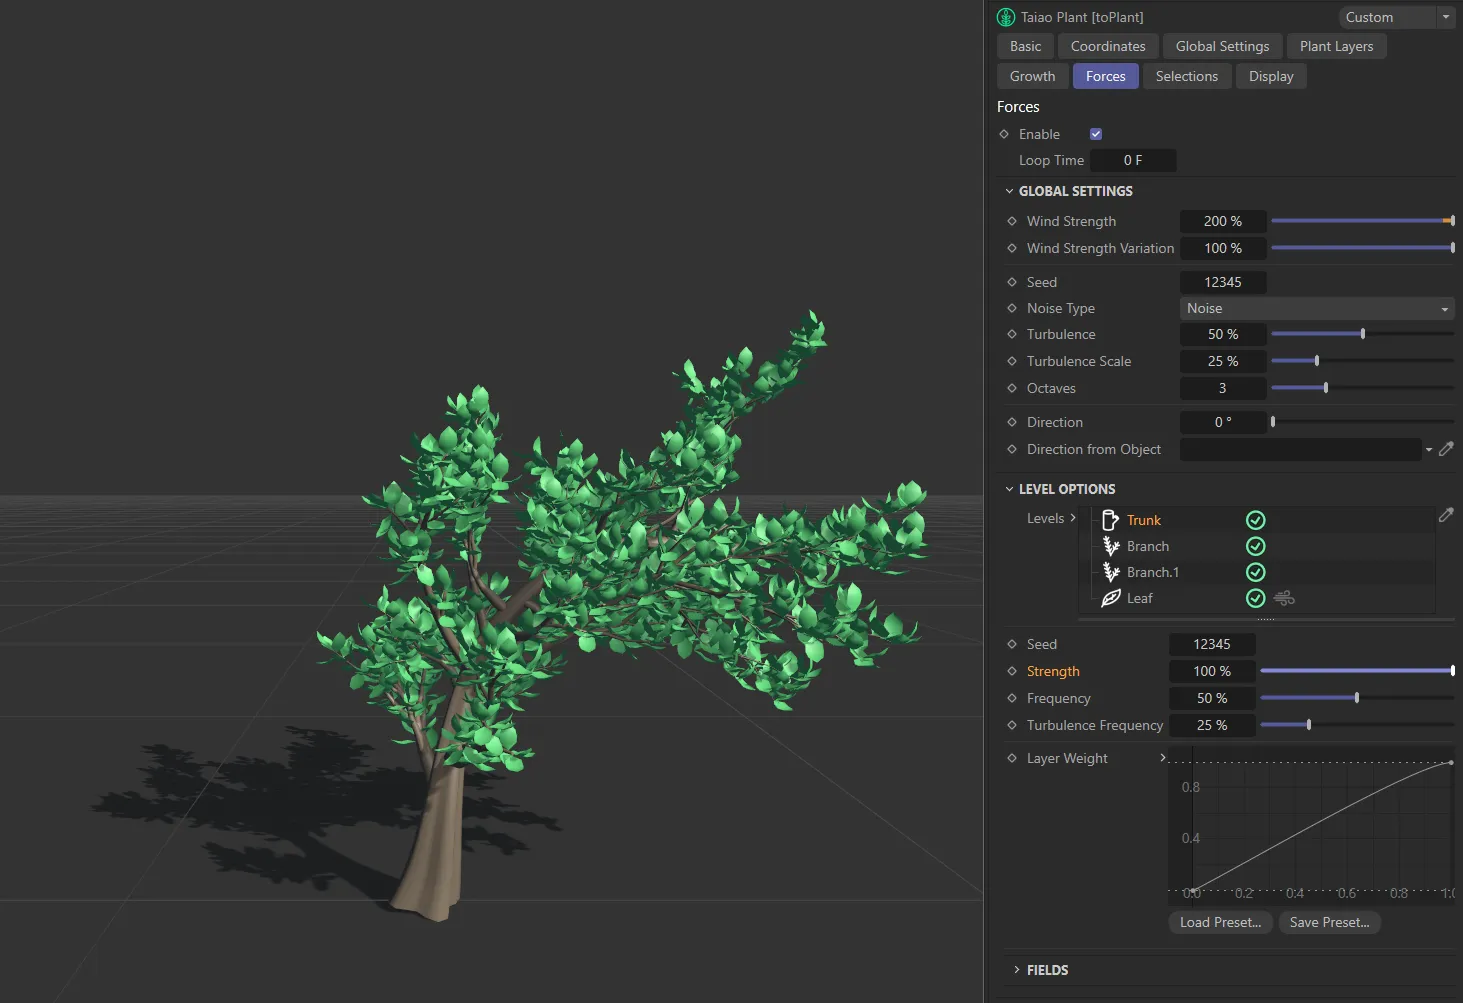1463x1003 pixels.
Task: Expand the Fields section
Action: tap(1017, 970)
